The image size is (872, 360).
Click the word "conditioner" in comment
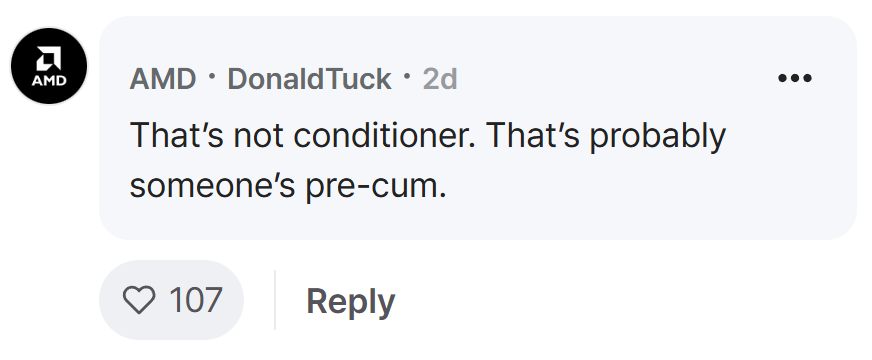[384, 135]
